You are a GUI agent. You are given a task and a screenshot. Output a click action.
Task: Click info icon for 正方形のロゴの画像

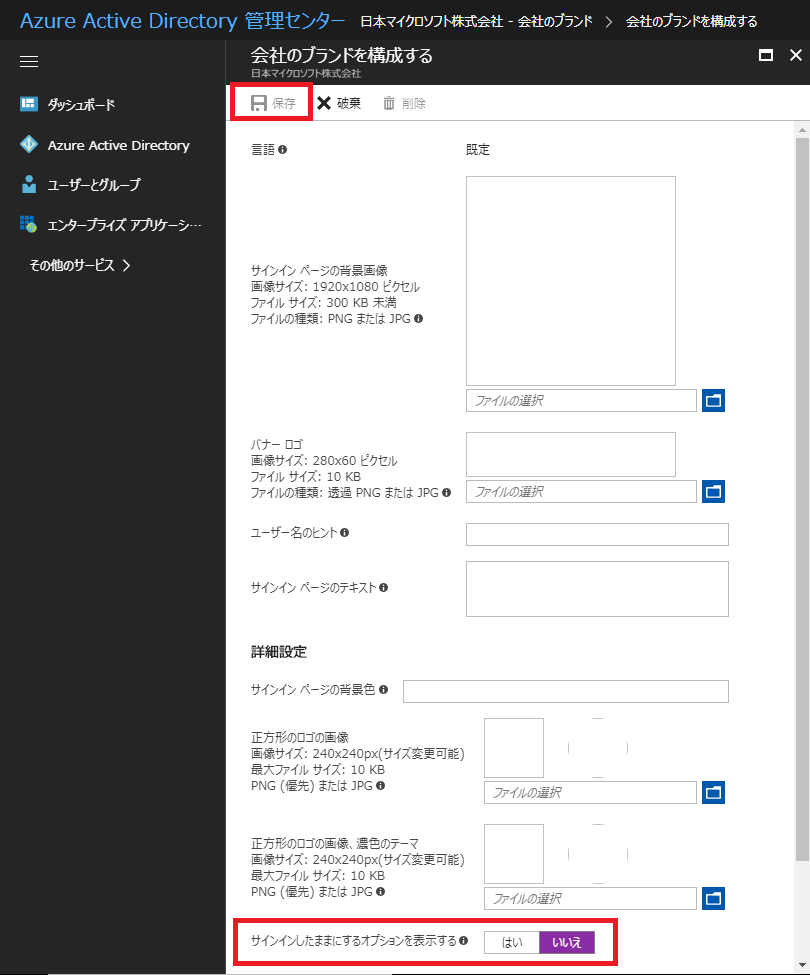click(380, 785)
